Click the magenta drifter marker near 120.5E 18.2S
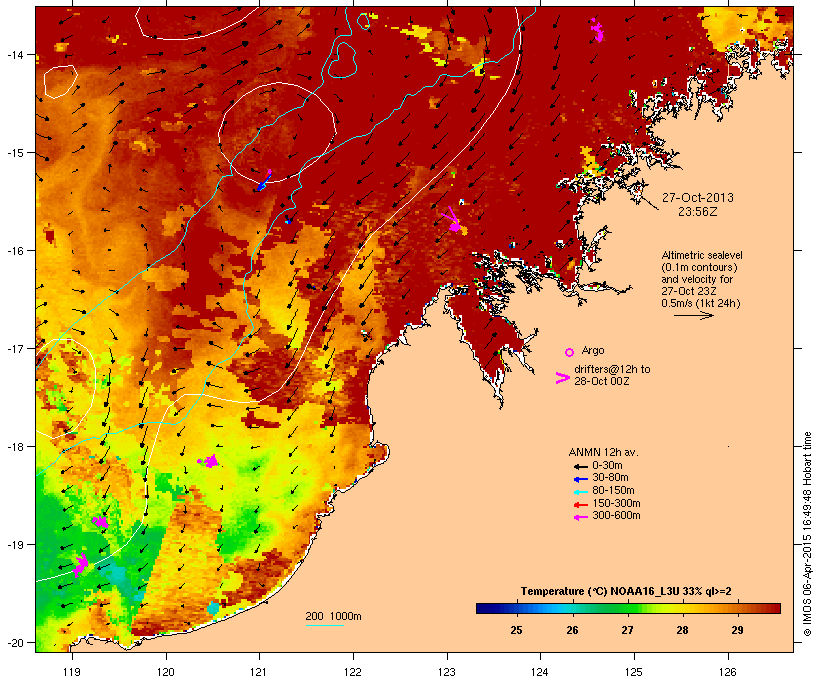 pos(209,461)
